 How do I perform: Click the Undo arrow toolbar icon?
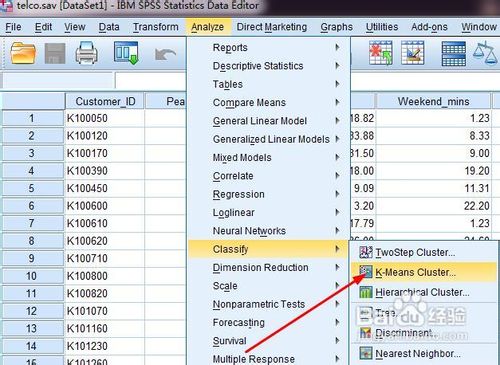(x=165, y=54)
